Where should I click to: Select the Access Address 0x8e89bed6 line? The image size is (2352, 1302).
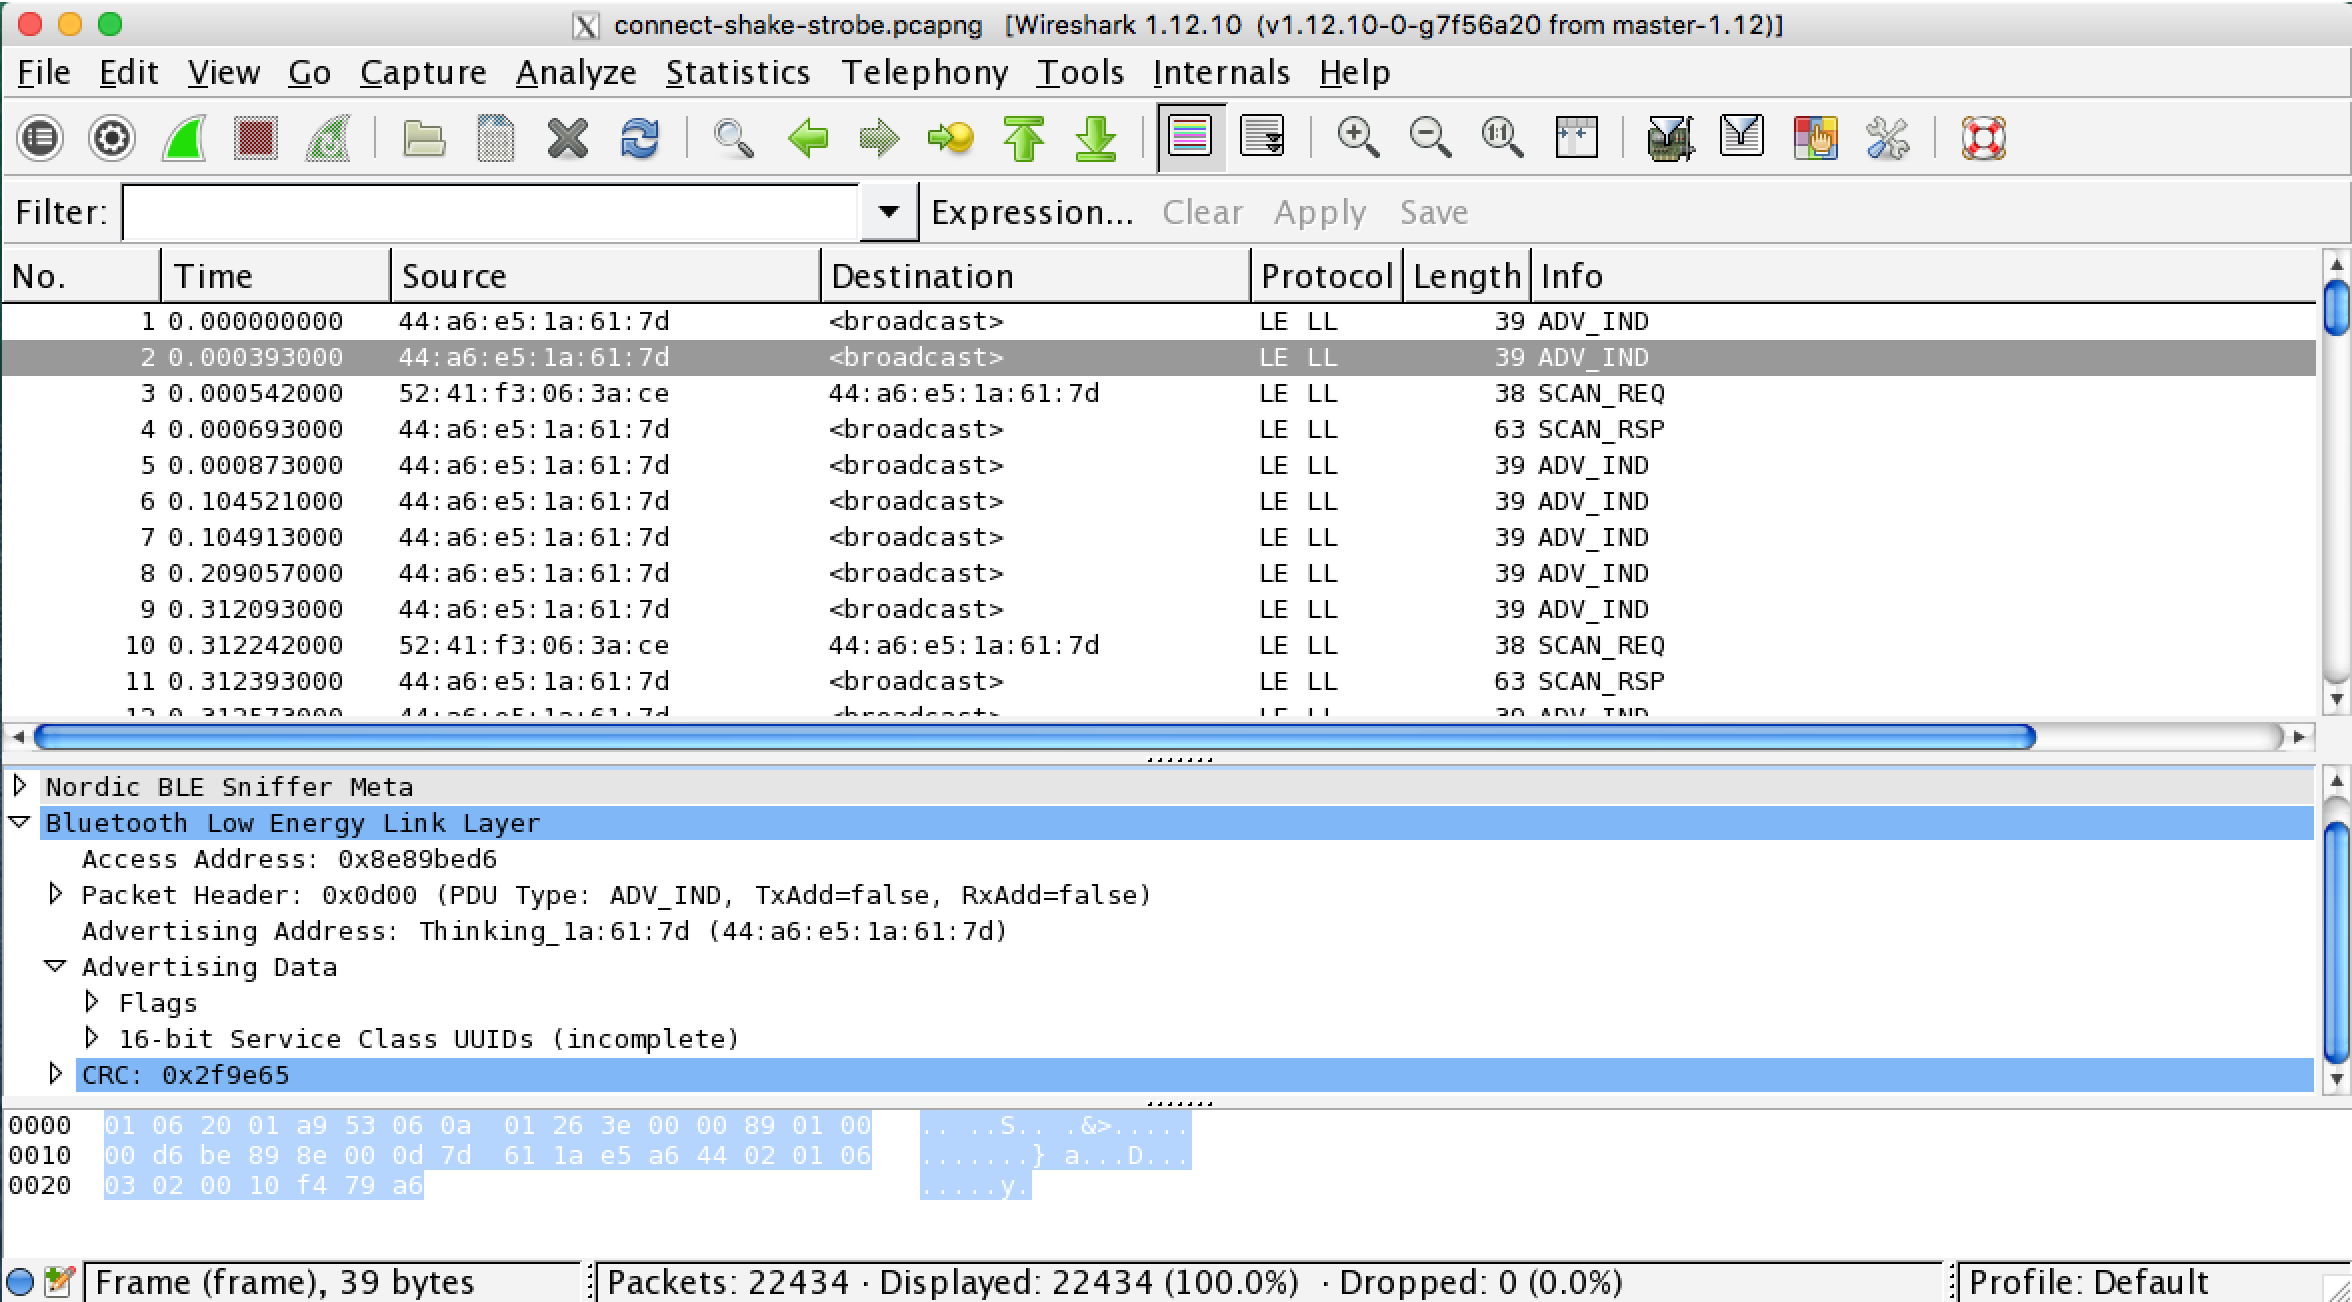tap(290, 859)
